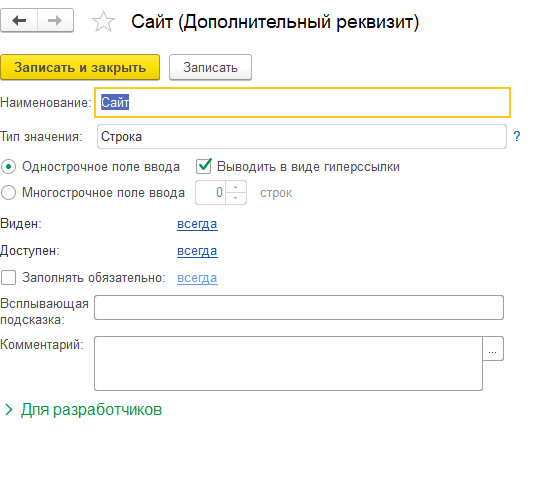Click the Тип значения field
Viewport: 539px width, 480px height.
302,137
